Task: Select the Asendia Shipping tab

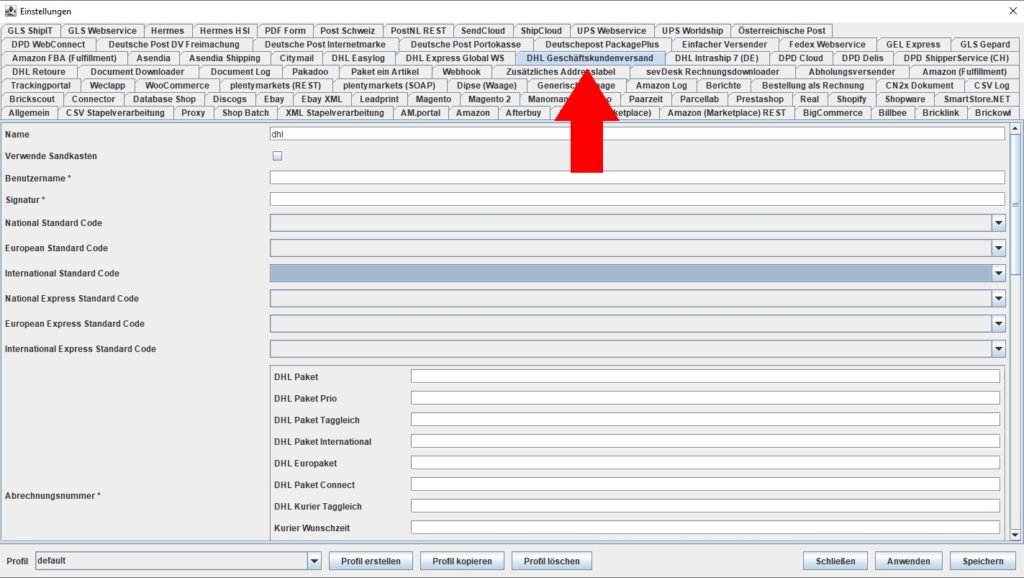Action: (x=225, y=58)
